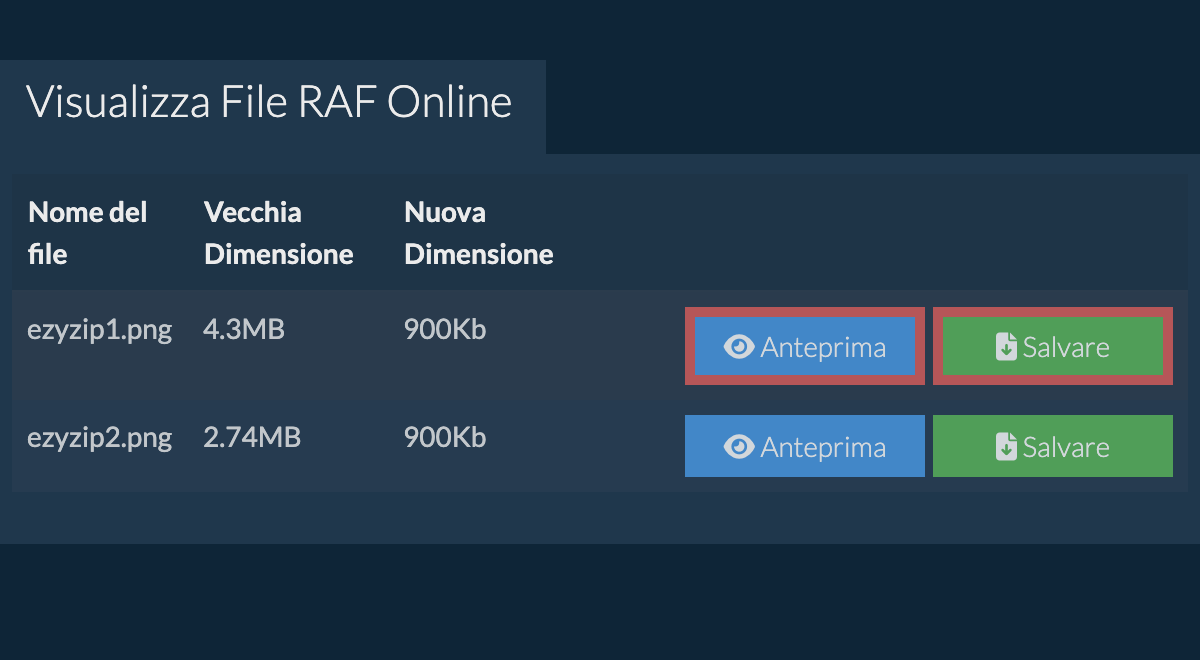
Task: Click the 2.74MB old size value
Action: tap(252, 438)
